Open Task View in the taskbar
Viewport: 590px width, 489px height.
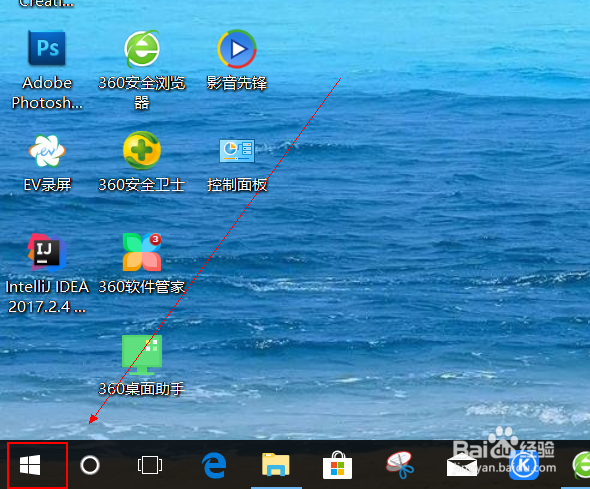150,465
